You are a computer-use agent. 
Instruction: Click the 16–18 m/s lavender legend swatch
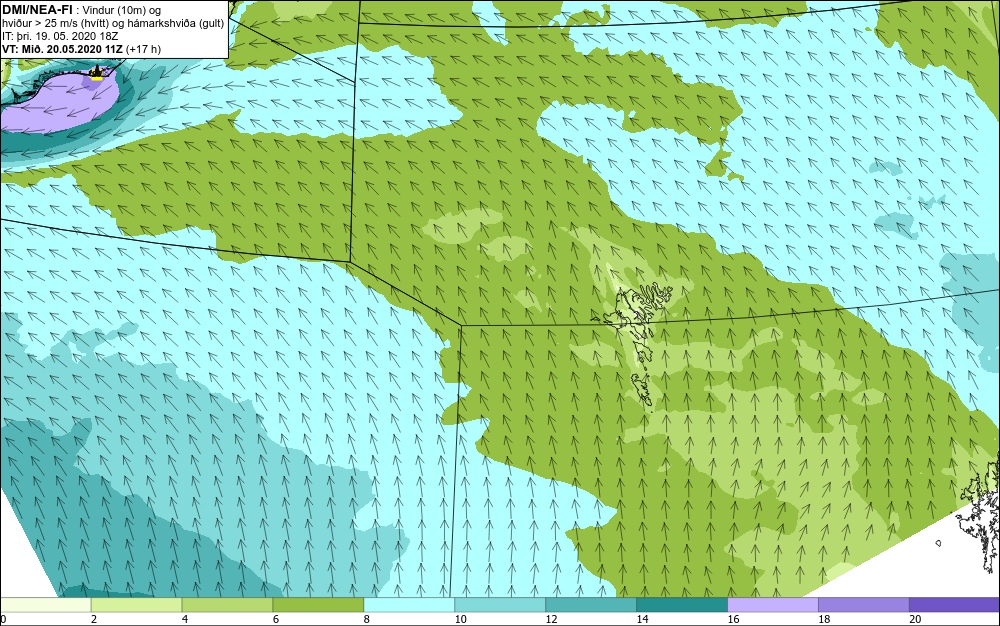[773, 605]
